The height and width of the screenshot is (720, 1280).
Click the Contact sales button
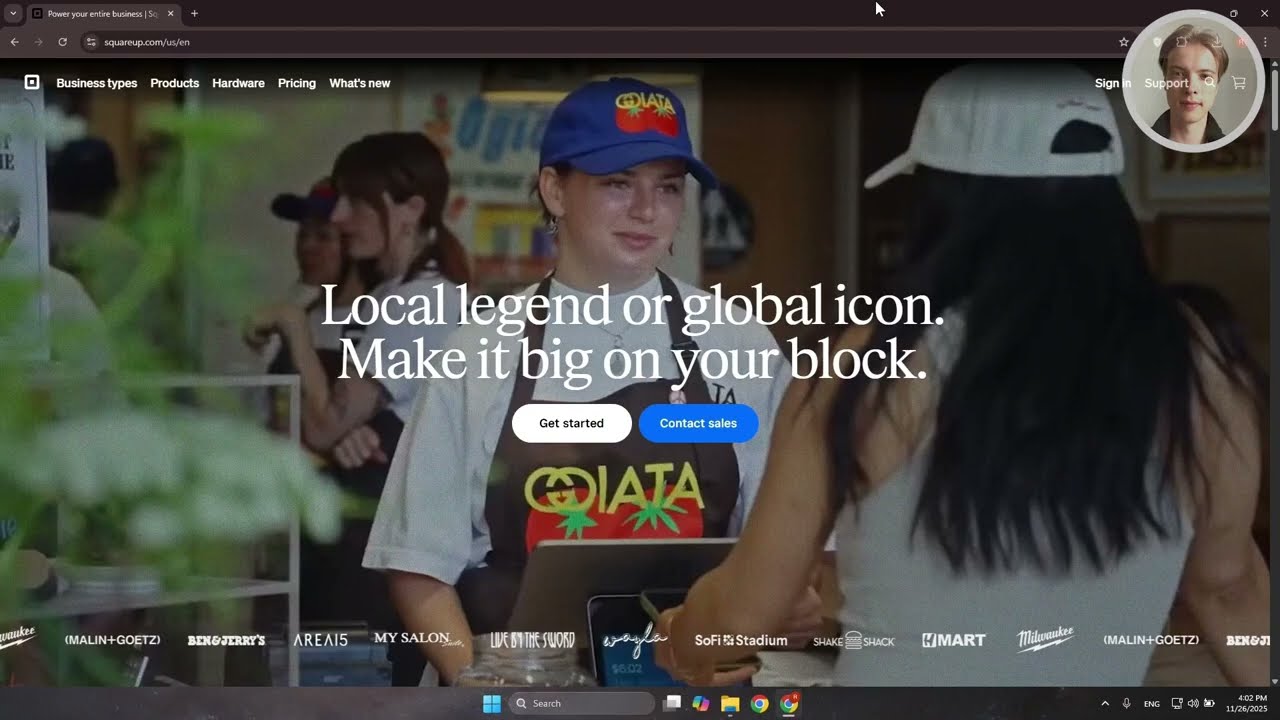click(x=698, y=423)
